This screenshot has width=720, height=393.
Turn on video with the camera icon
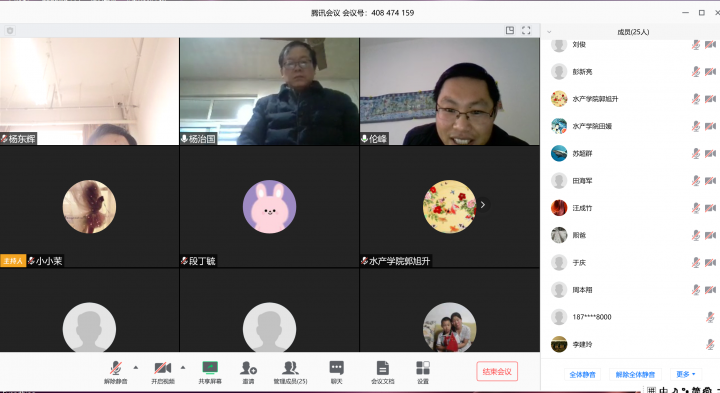point(163,368)
